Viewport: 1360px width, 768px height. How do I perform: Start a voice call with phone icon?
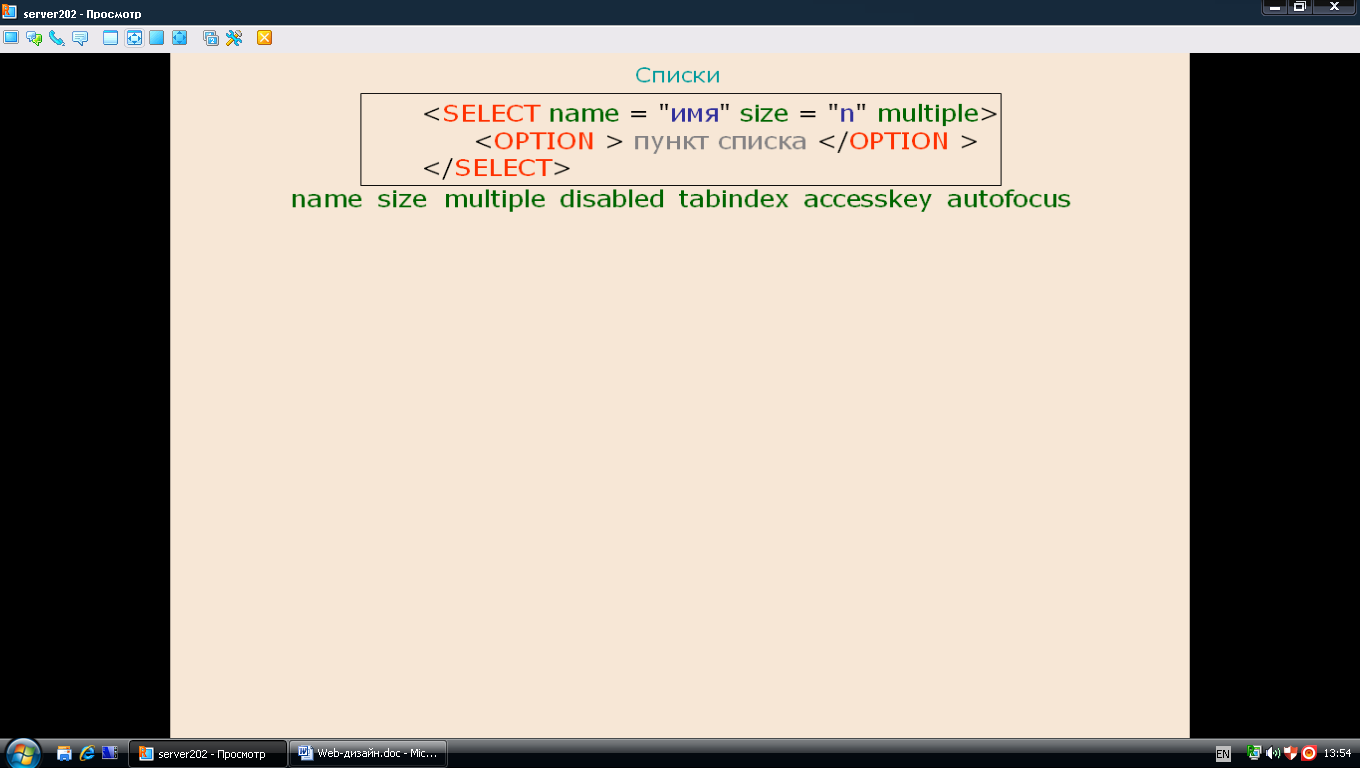(57, 38)
